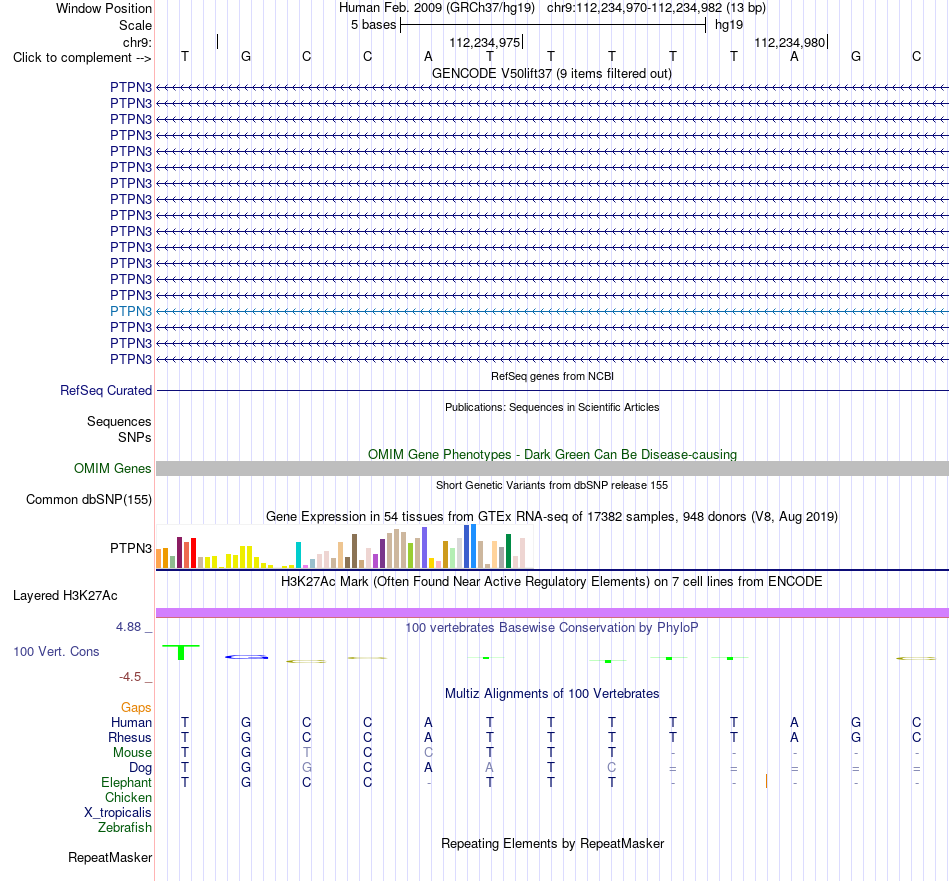This screenshot has height=881, width=950.
Task: Click 'Human Feb. 2009 (GRCh37/hg19)' assembly text
Action: [x=437, y=8]
